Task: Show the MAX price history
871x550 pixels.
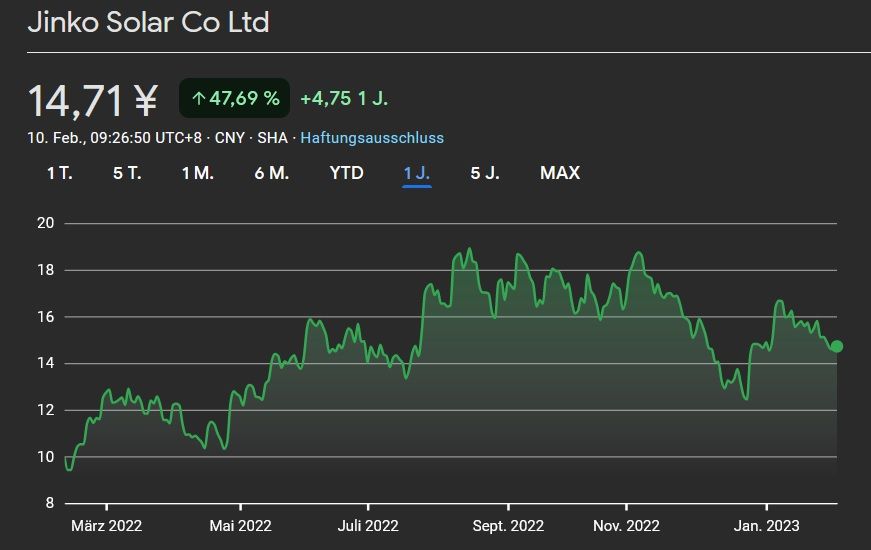Action: pos(559,173)
